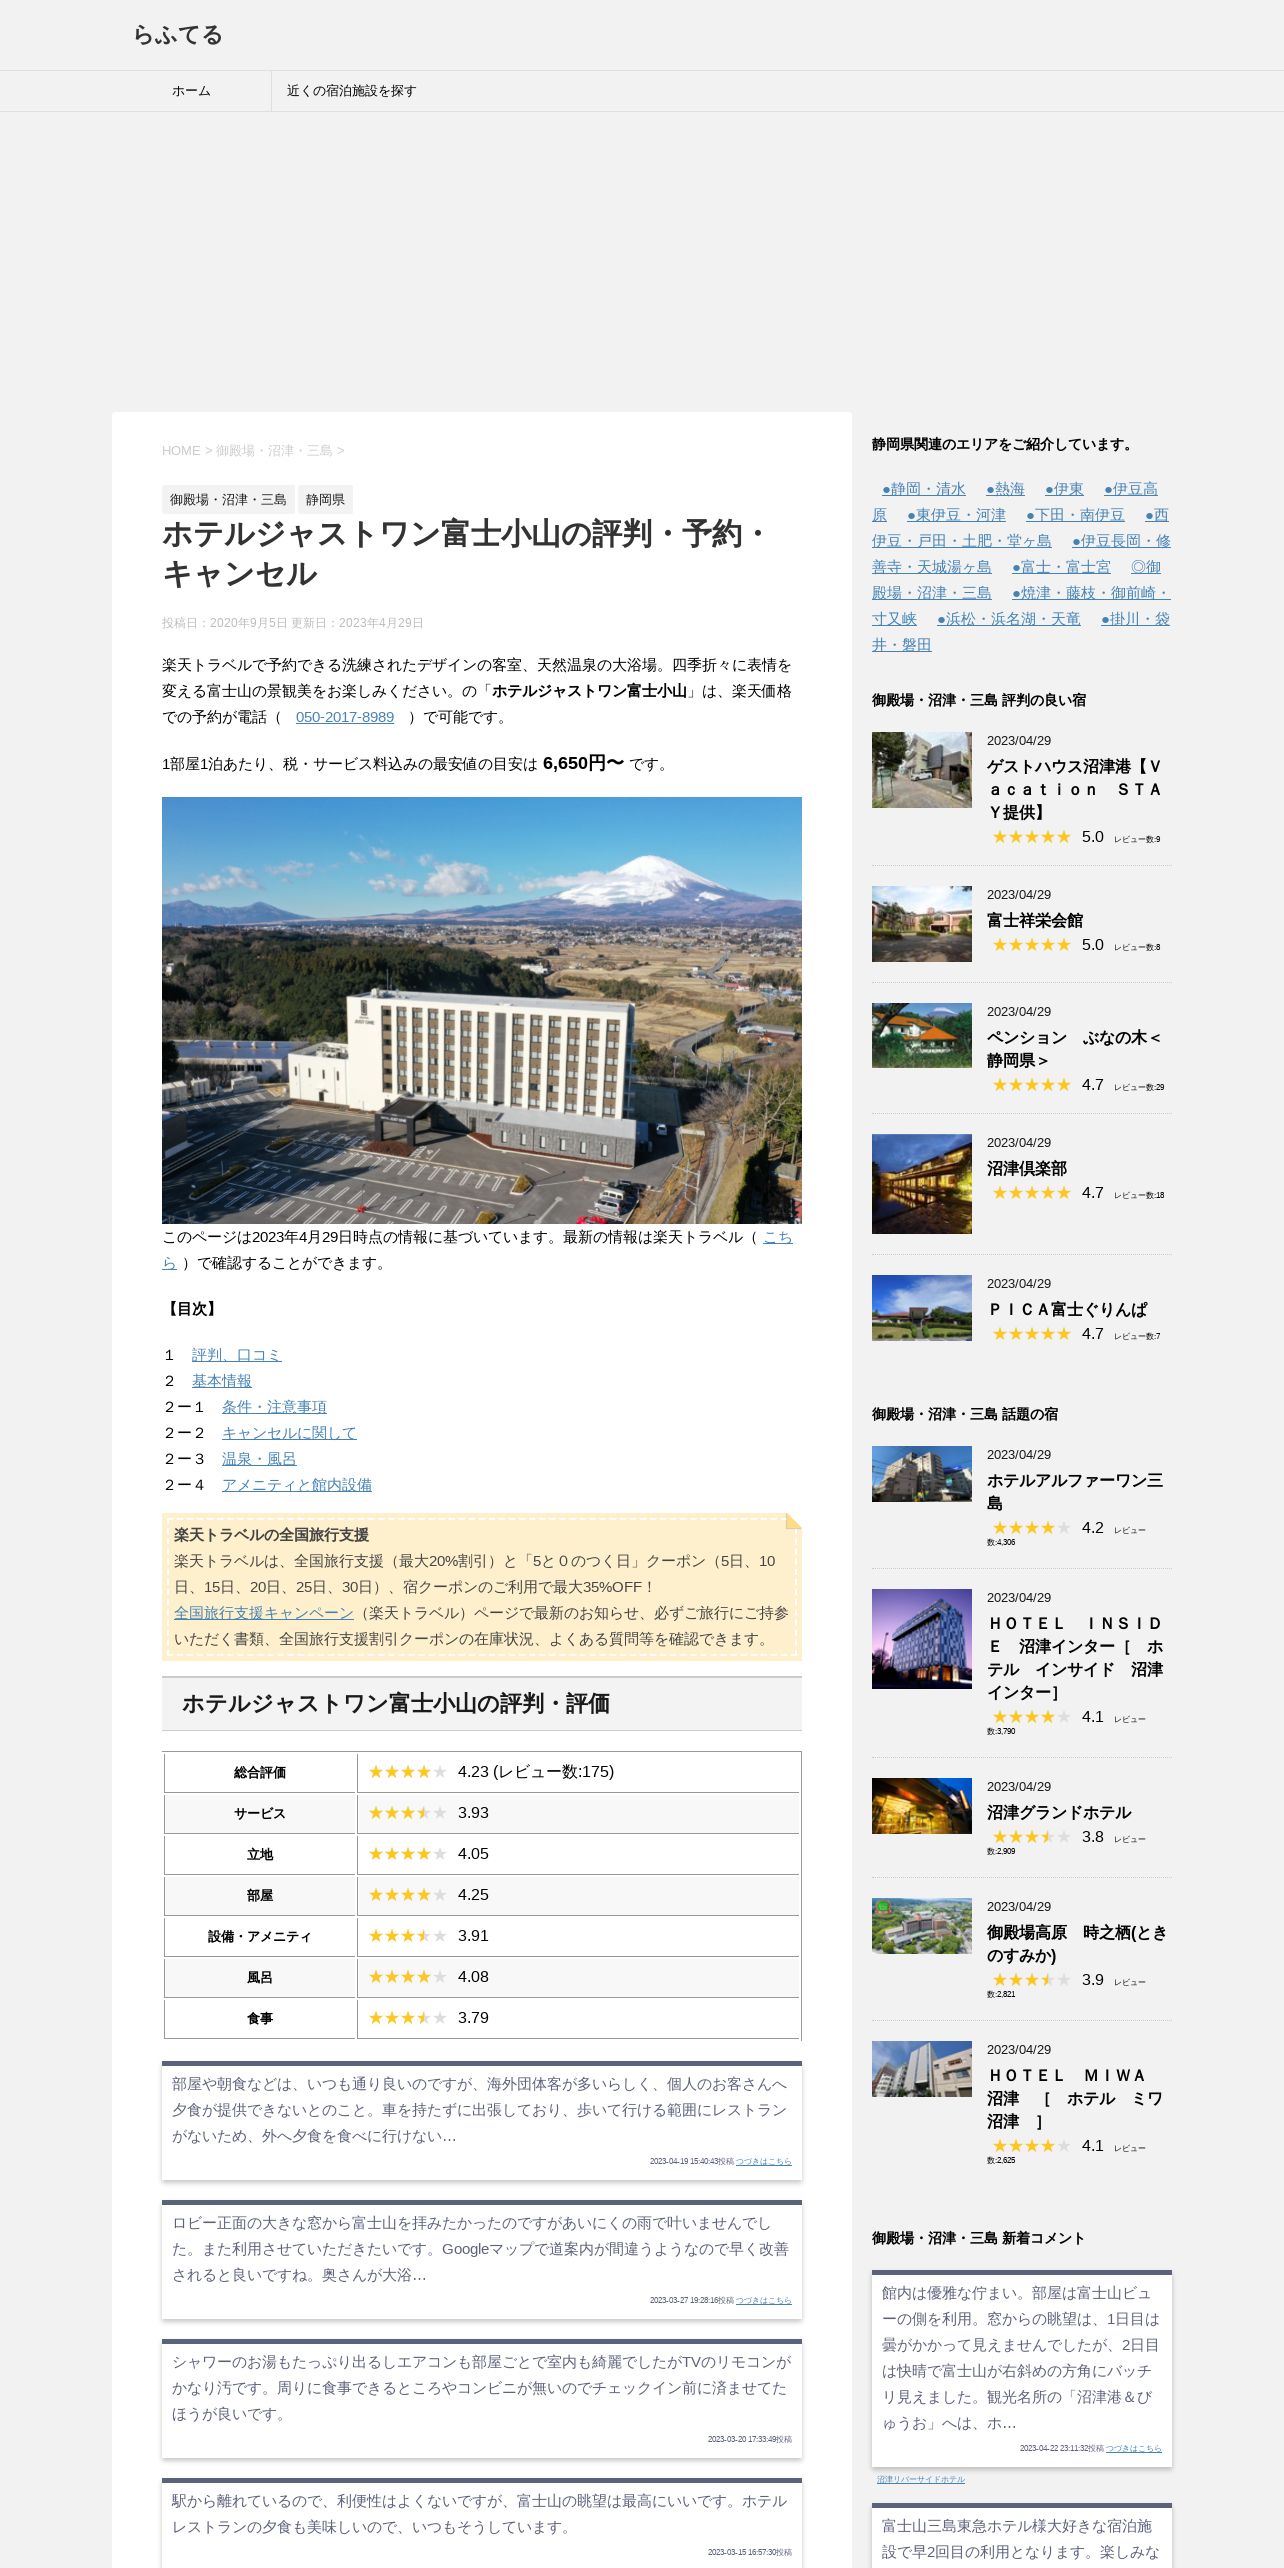Open 沼津グランドホテル thumbnail image
The image size is (1284, 2568).
click(x=922, y=1806)
